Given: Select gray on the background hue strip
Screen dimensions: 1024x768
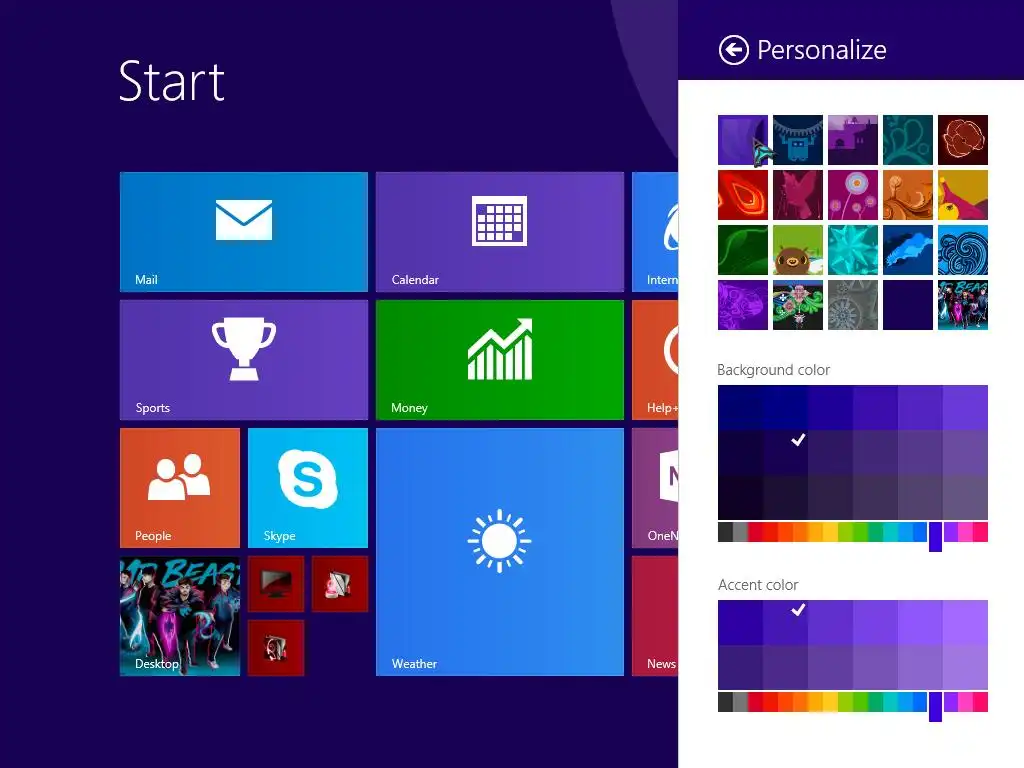Looking at the screenshot, I should tap(740, 532).
